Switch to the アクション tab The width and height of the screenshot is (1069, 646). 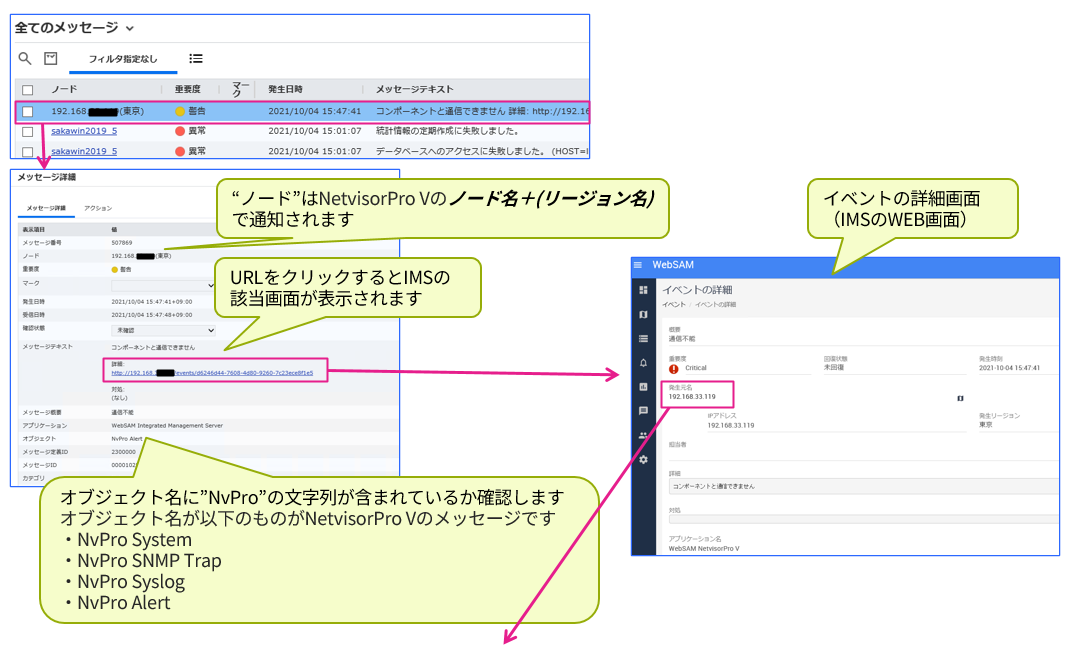[98, 208]
